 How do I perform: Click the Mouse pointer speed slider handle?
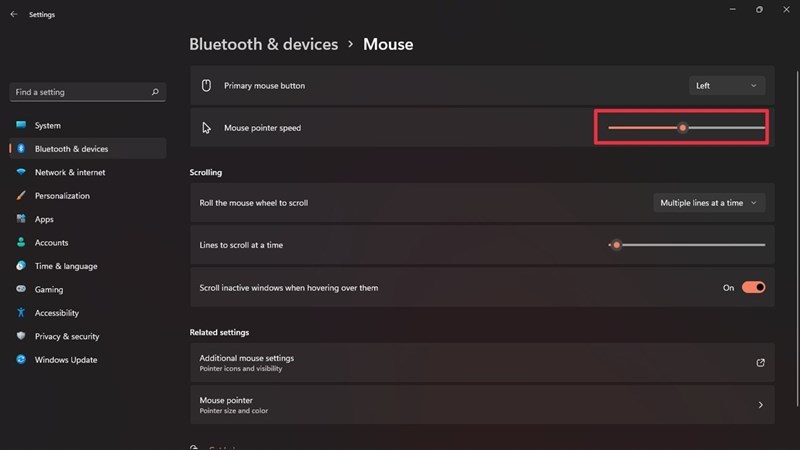click(x=683, y=128)
